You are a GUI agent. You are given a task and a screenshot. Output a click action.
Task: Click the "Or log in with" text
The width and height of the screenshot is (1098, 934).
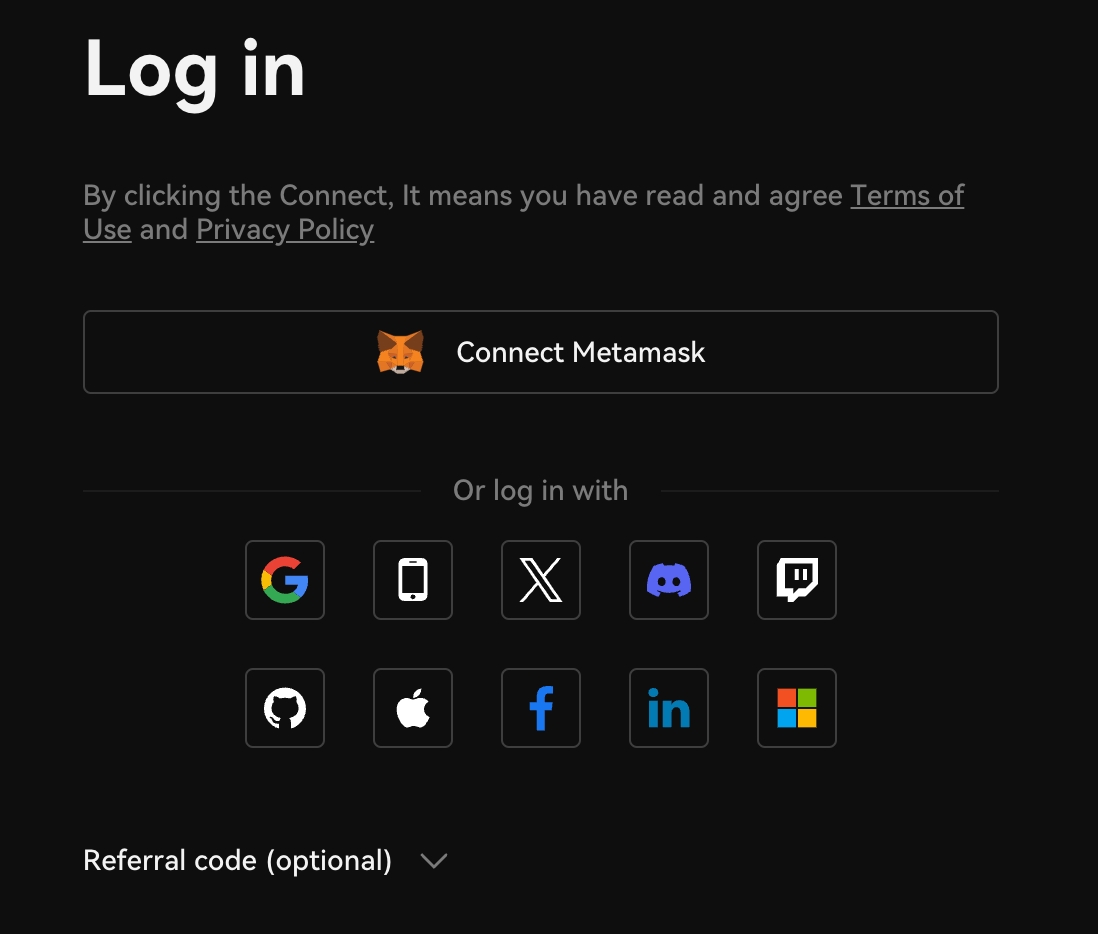tap(540, 491)
